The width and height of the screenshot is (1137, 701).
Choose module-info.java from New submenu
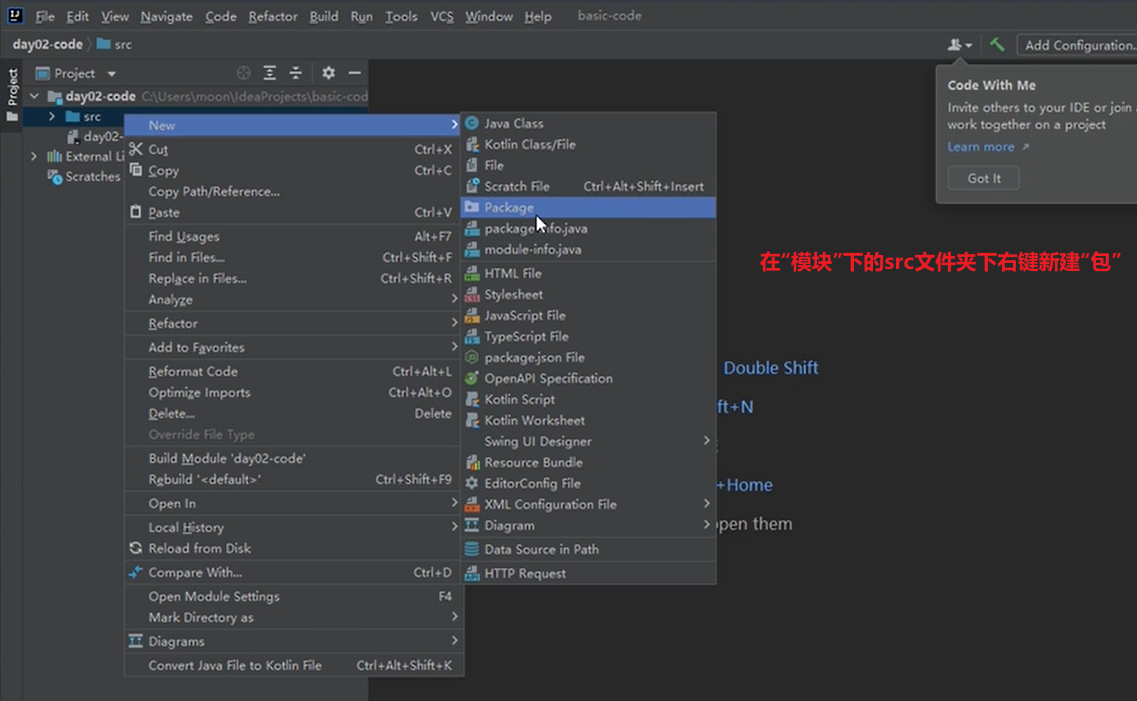pos(588,249)
